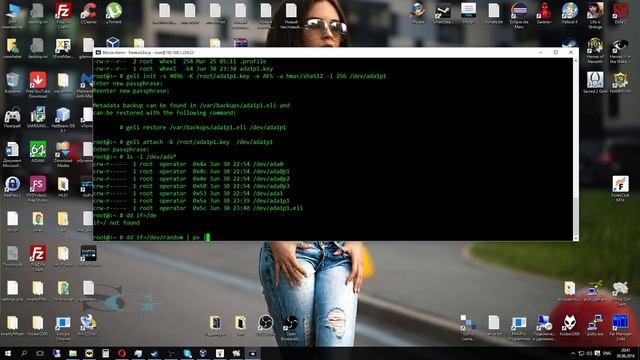Click the '/dev/ada1p1.eli' listing row
The height and width of the screenshot is (360, 640).
tap(198, 208)
